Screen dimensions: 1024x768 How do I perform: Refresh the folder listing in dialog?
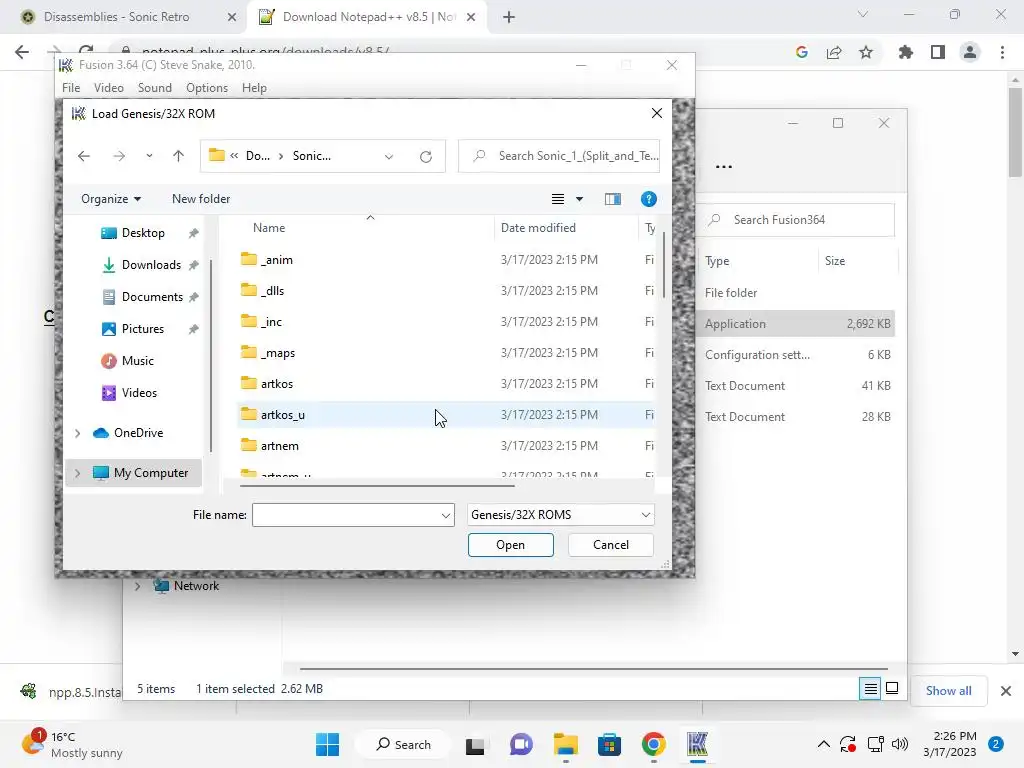426,156
